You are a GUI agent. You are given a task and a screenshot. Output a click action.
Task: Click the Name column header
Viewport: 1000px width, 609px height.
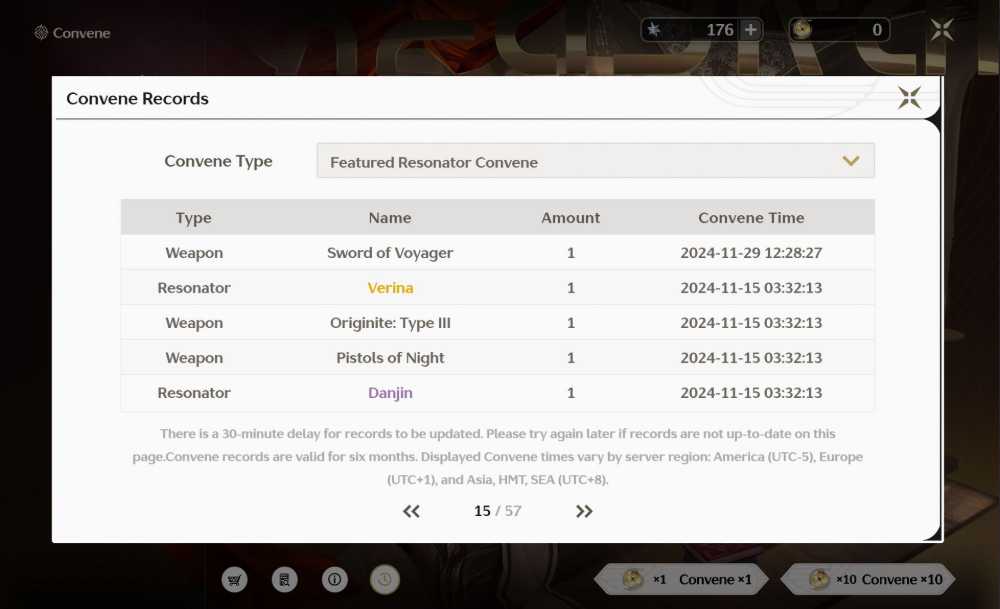click(x=390, y=217)
